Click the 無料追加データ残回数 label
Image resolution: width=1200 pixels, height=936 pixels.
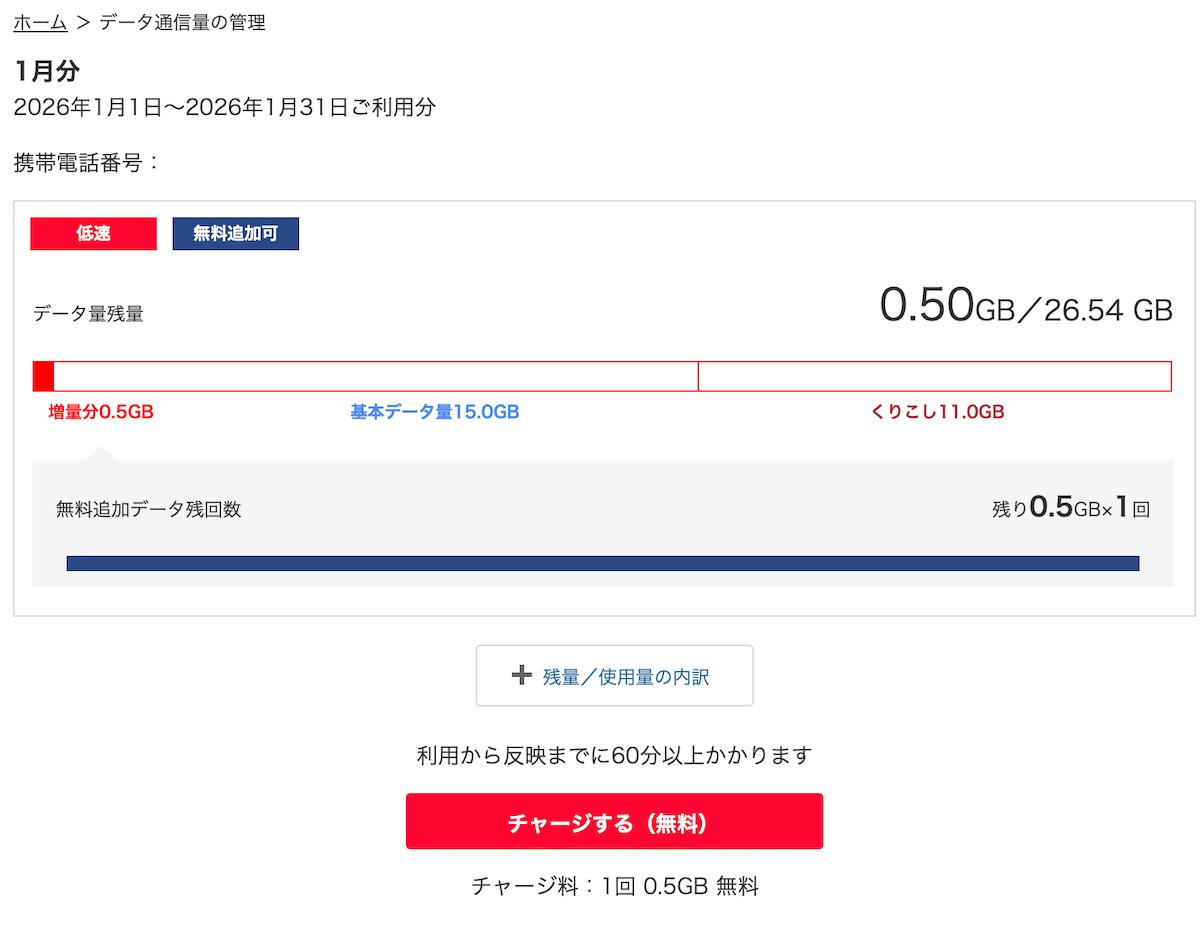tap(148, 509)
